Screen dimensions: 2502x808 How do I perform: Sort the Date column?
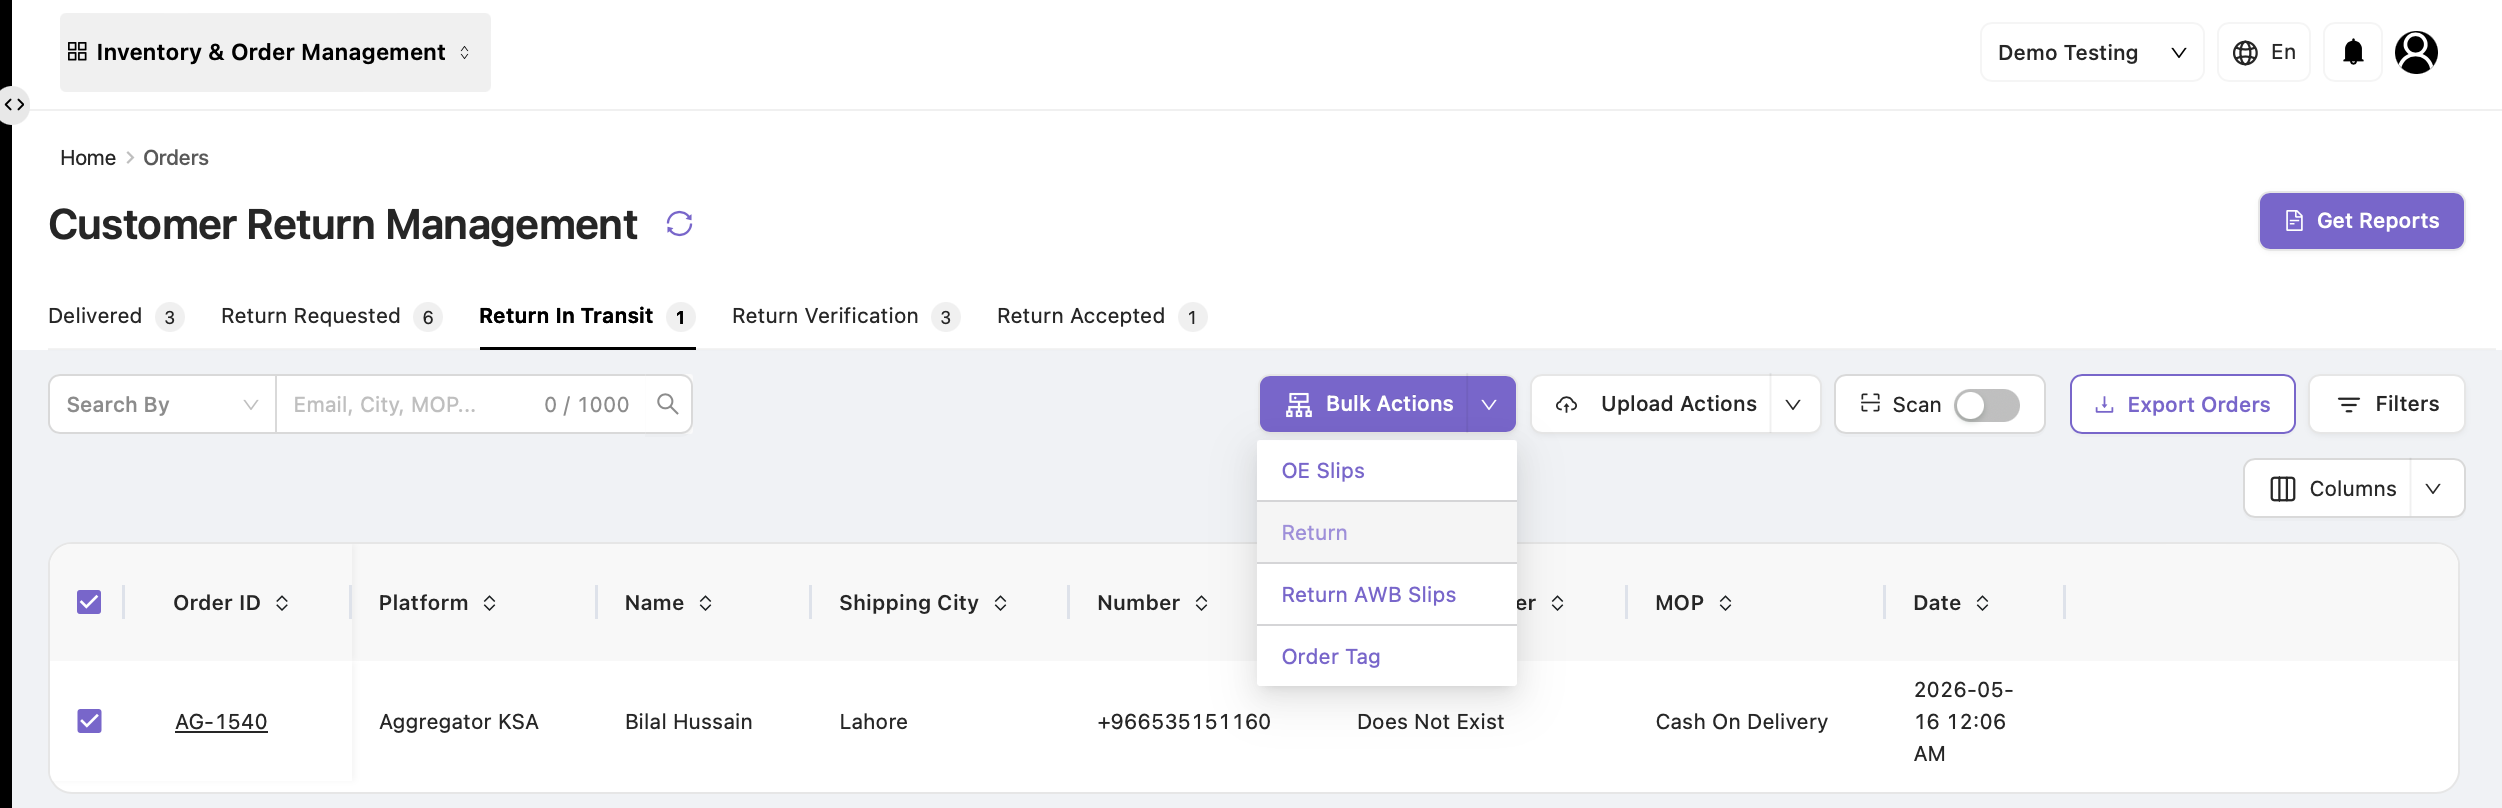[1982, 603]
